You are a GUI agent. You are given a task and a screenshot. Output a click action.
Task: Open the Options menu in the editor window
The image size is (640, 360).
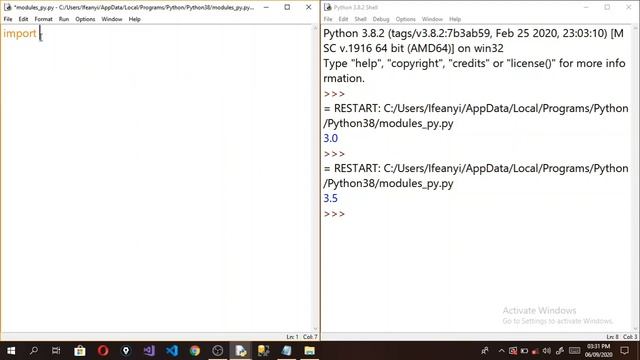(x=85, y=19)
